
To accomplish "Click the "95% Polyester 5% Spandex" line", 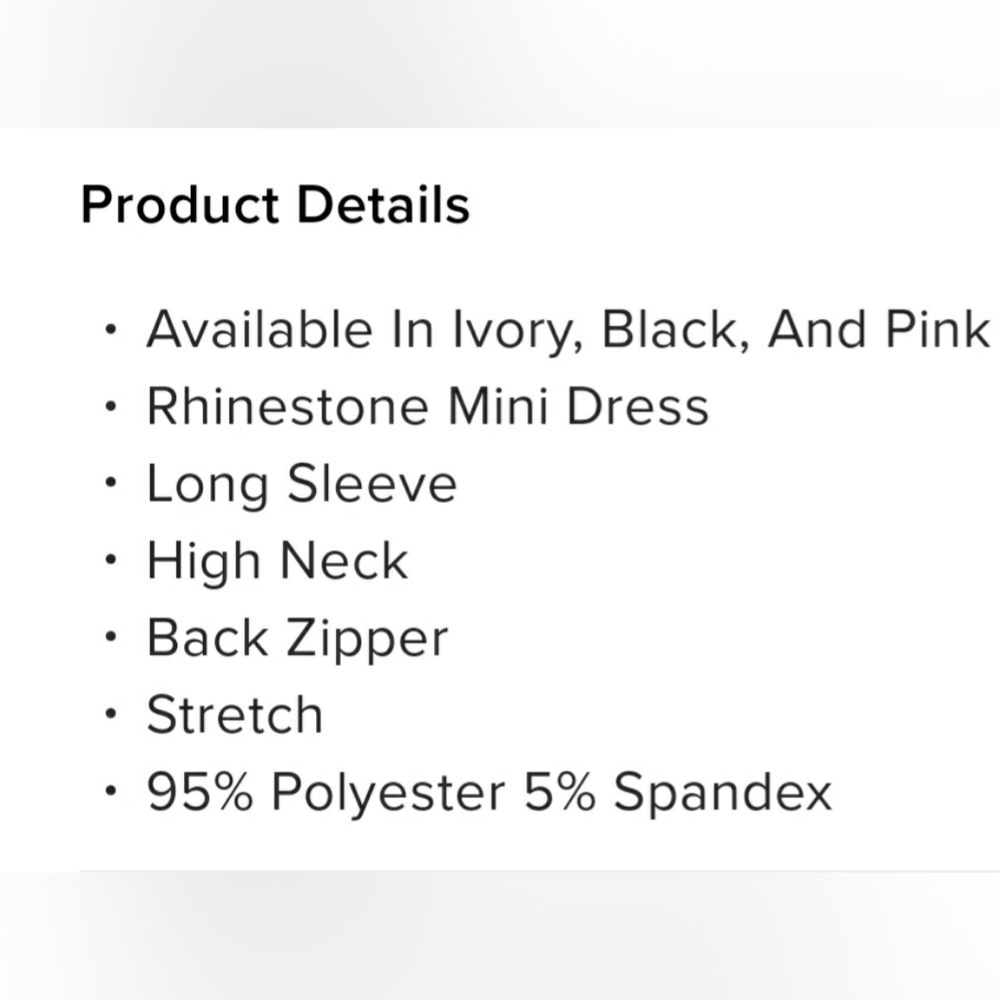I will [489, 792].
